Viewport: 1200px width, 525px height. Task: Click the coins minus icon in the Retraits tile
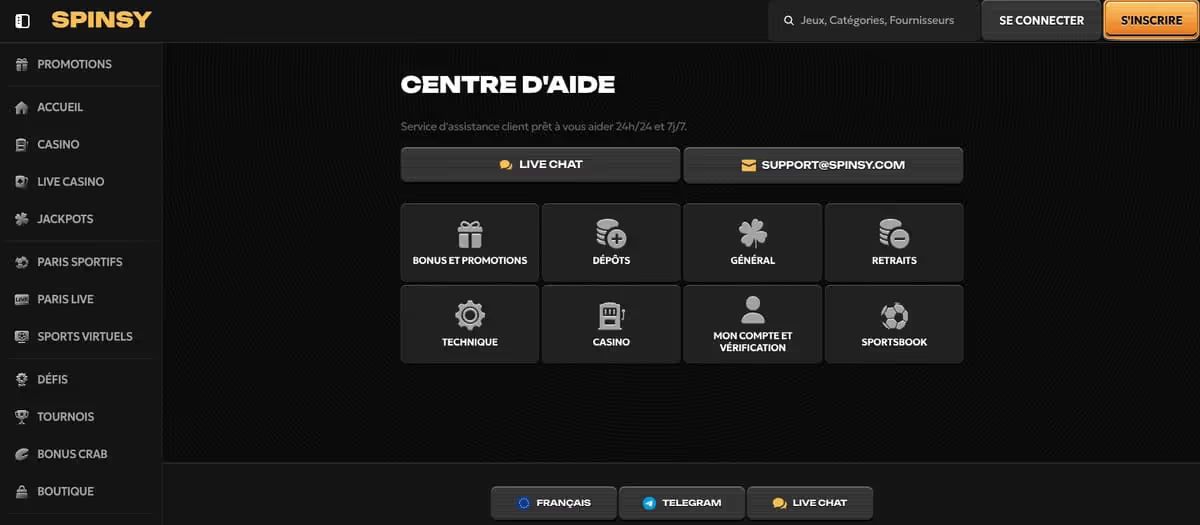click(x=894, y=234)
